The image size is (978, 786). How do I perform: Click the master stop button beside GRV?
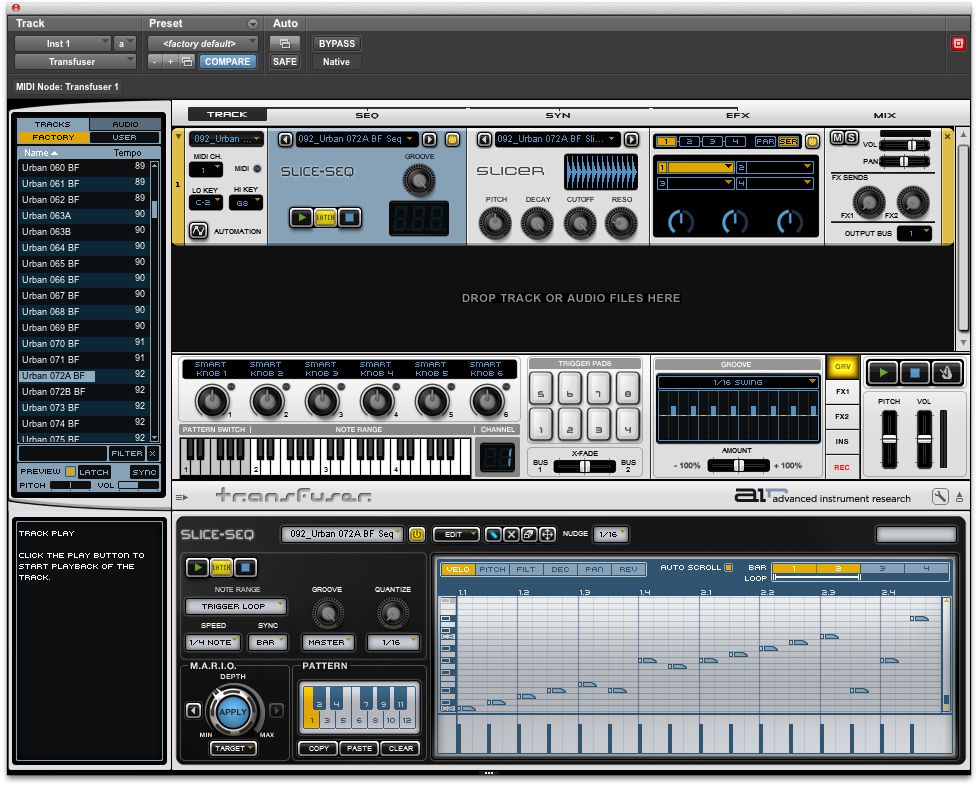point(914,372)
